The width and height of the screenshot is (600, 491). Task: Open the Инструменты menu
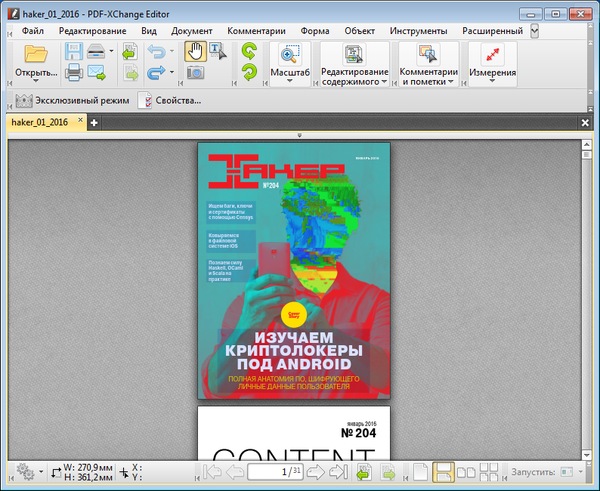pyautogui.click(x=418, y=31)
